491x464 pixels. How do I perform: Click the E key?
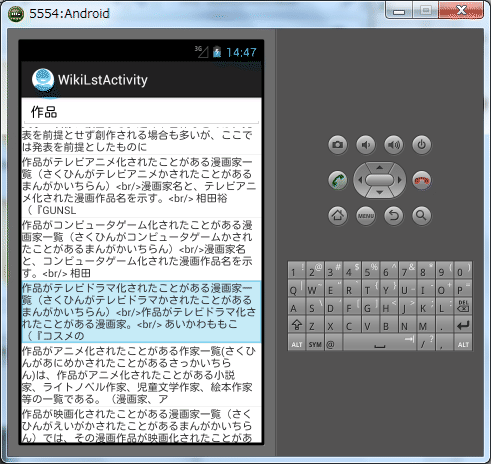click(333, 288)
